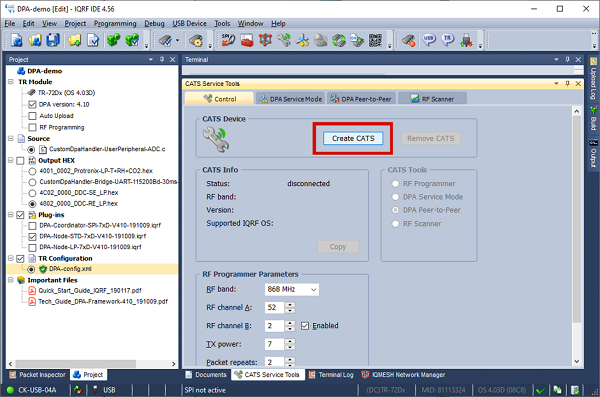600x397 pixels.
Task: Click the document with checkmark toolbar icon
Action: 93,40
